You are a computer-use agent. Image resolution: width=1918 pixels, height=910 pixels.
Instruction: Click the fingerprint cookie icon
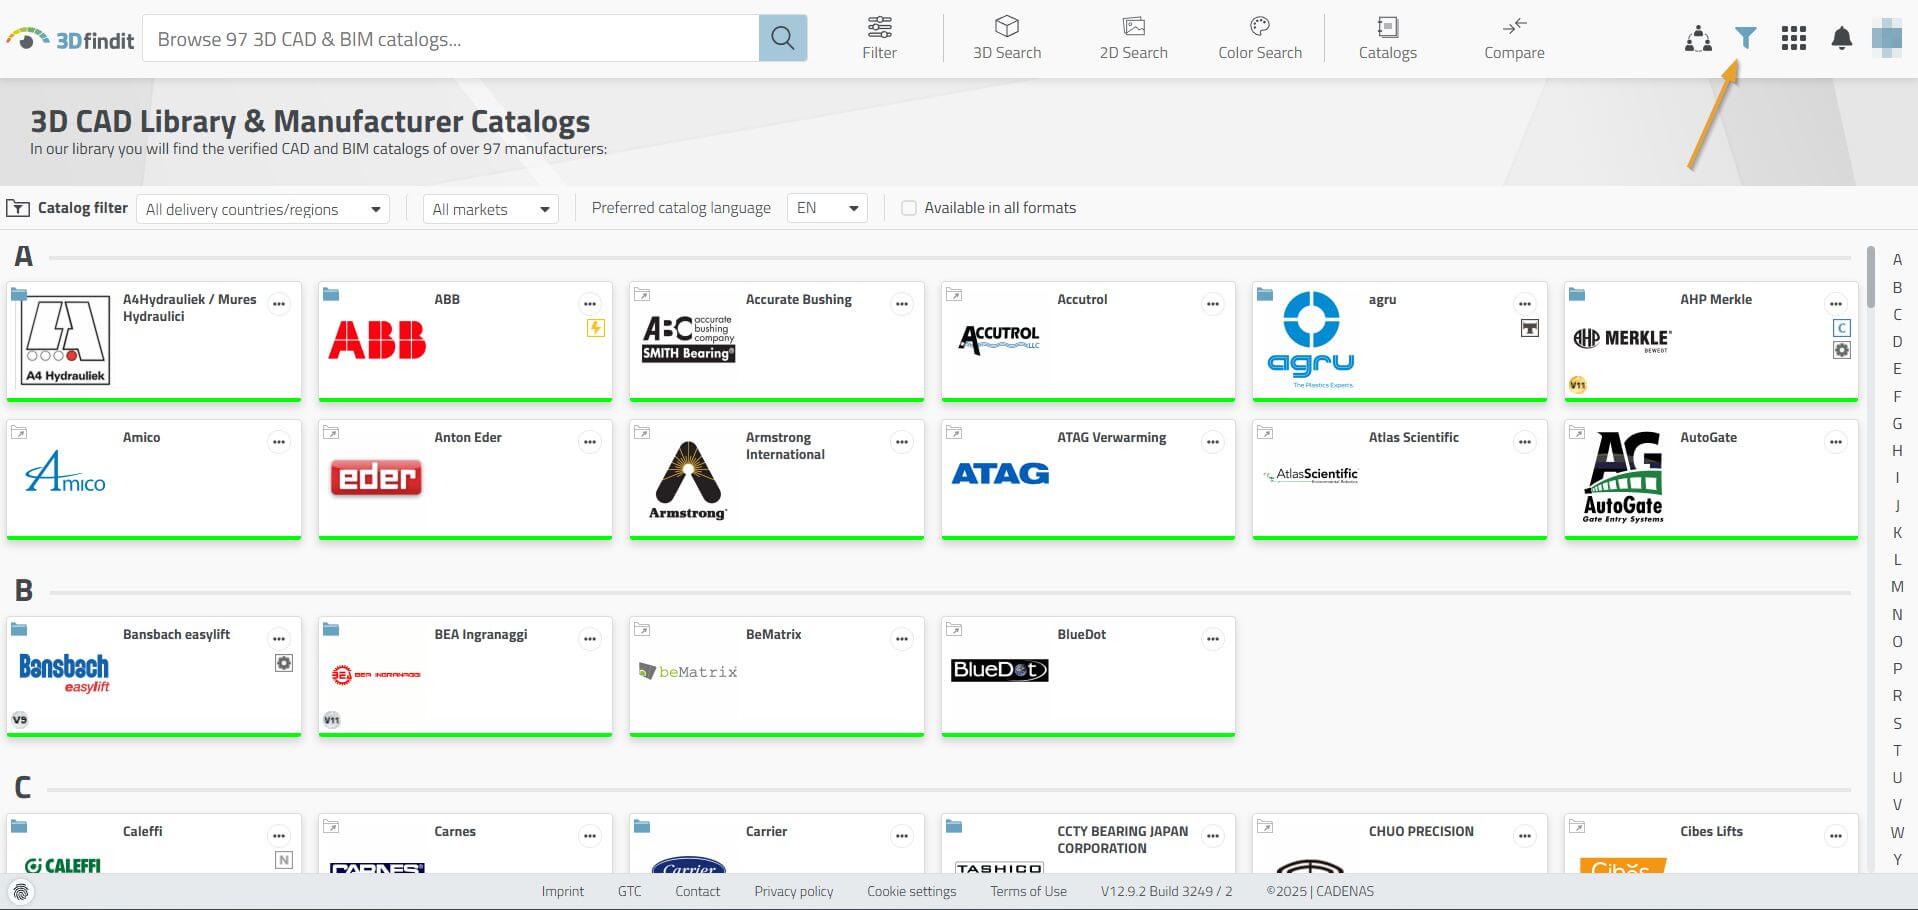(x=20, y=891)
